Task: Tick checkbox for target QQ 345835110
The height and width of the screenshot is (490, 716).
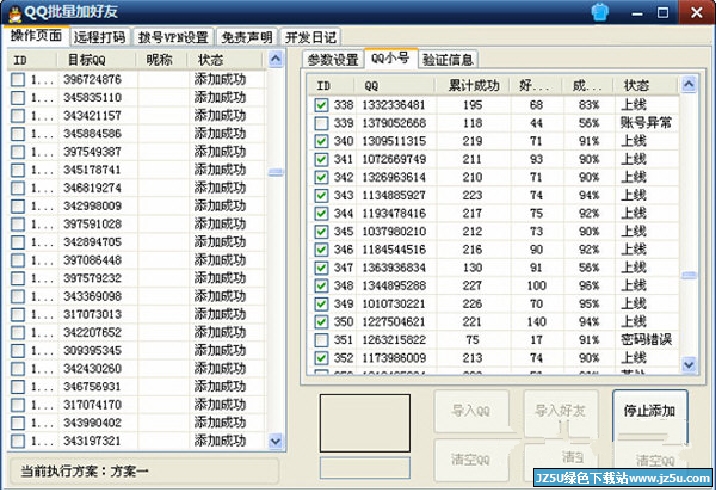Action: tap(18, 98)
